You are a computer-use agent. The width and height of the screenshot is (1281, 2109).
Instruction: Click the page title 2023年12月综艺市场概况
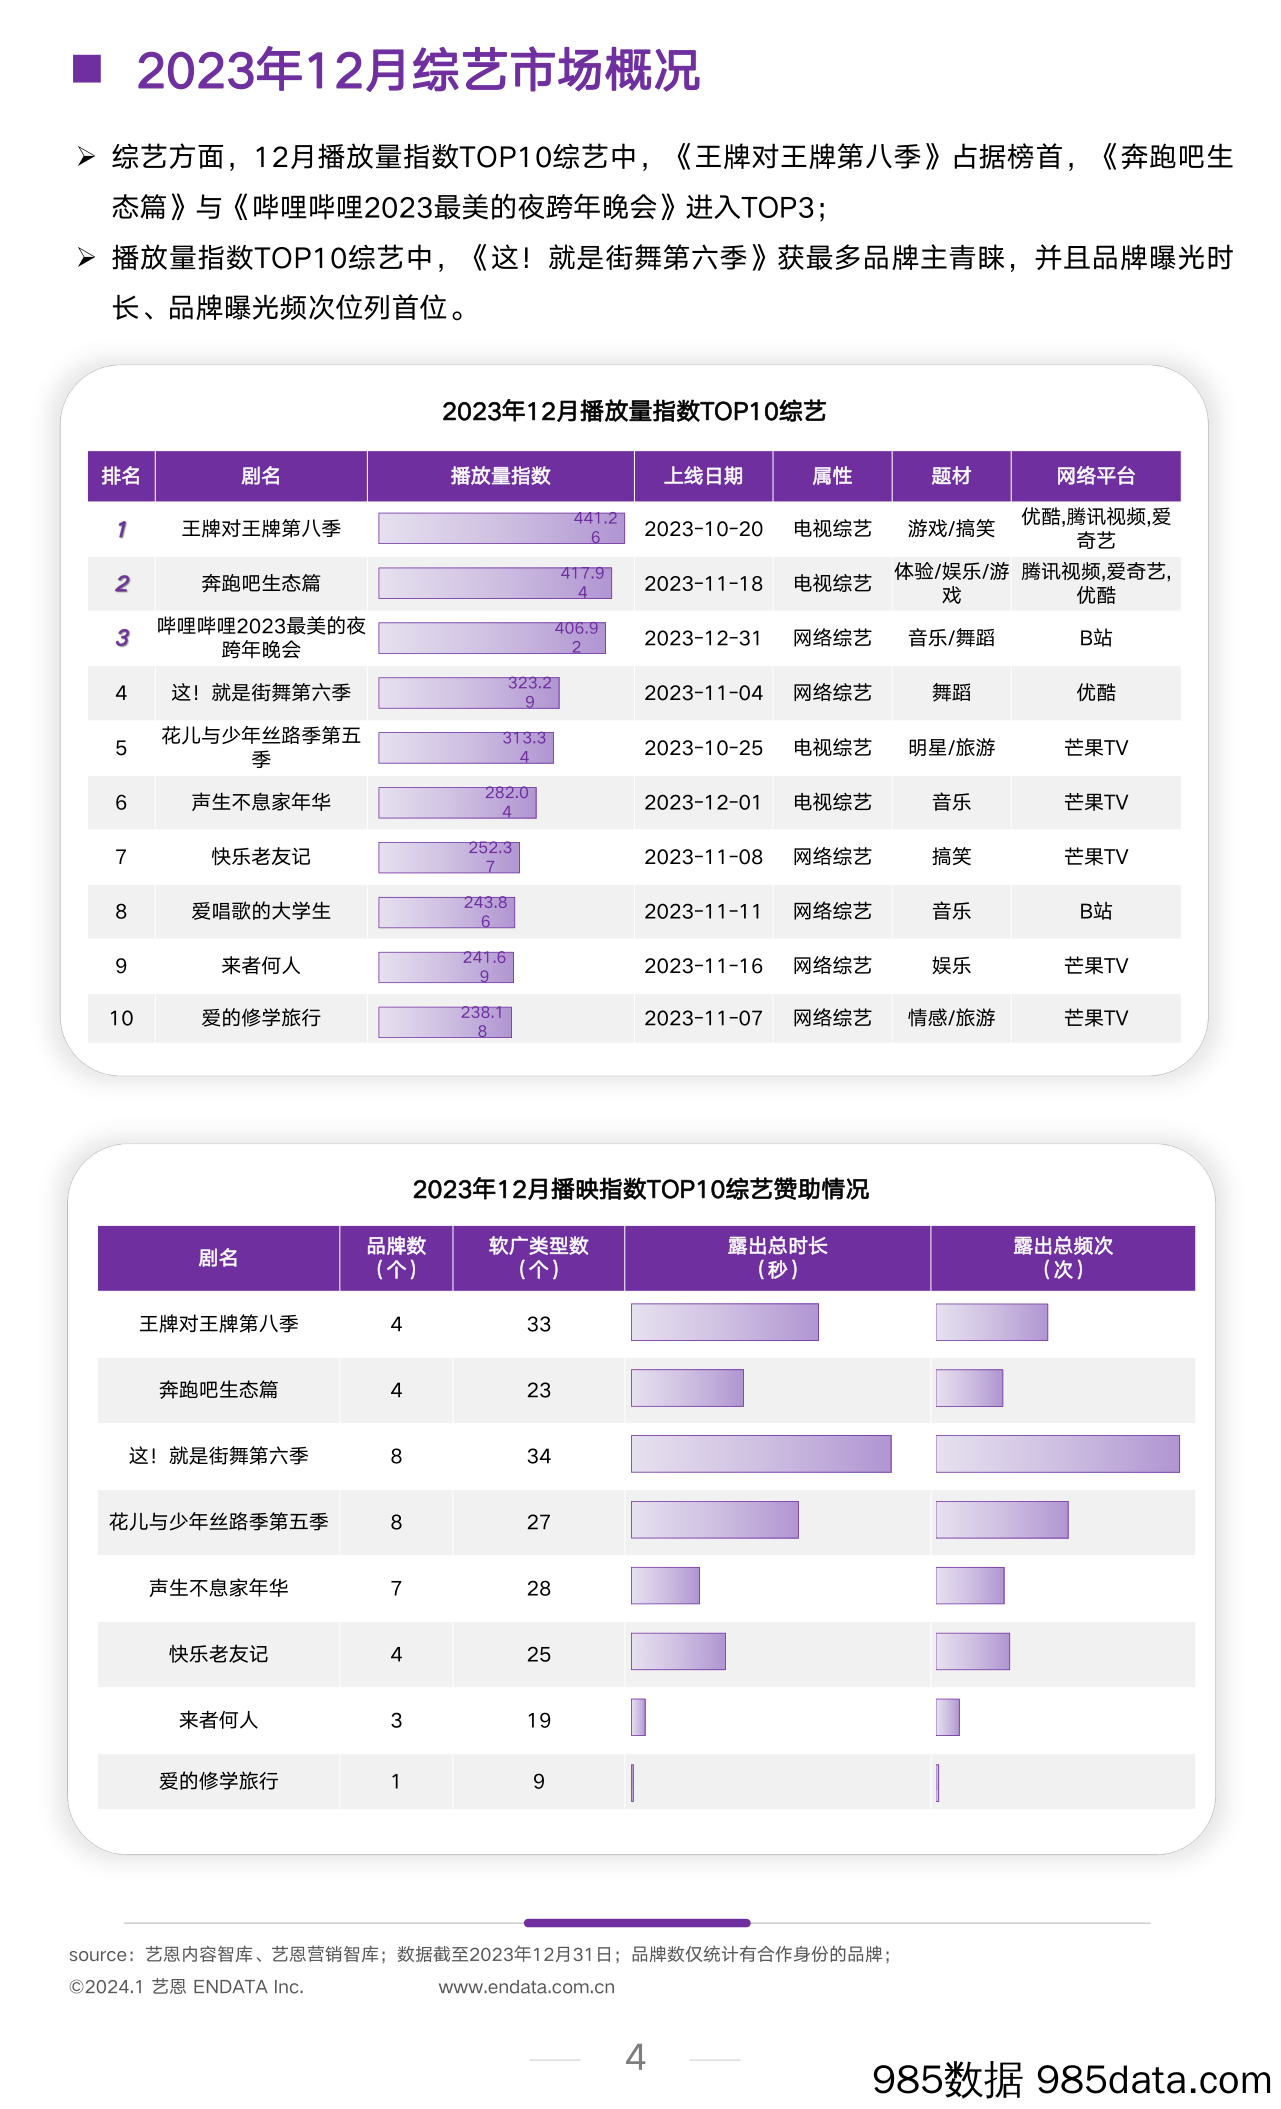click(418, 70)
